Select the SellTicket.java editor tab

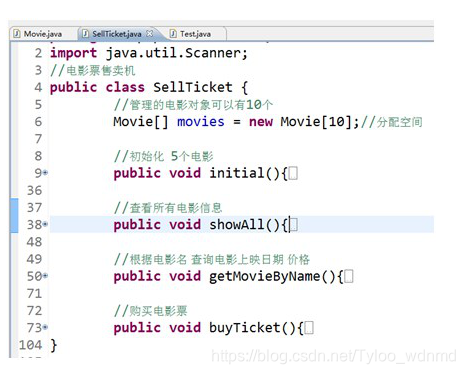pos(117,34)
